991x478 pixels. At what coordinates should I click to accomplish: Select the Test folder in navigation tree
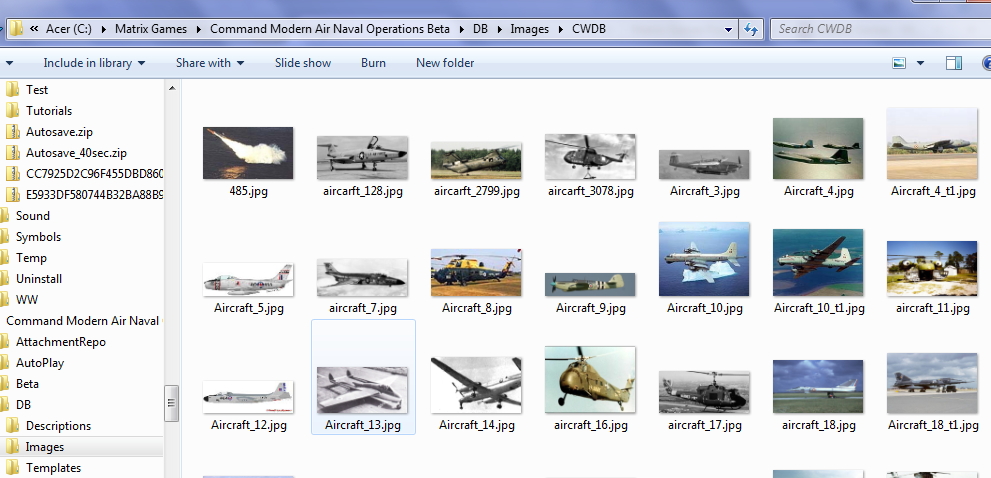click(37, 90)
